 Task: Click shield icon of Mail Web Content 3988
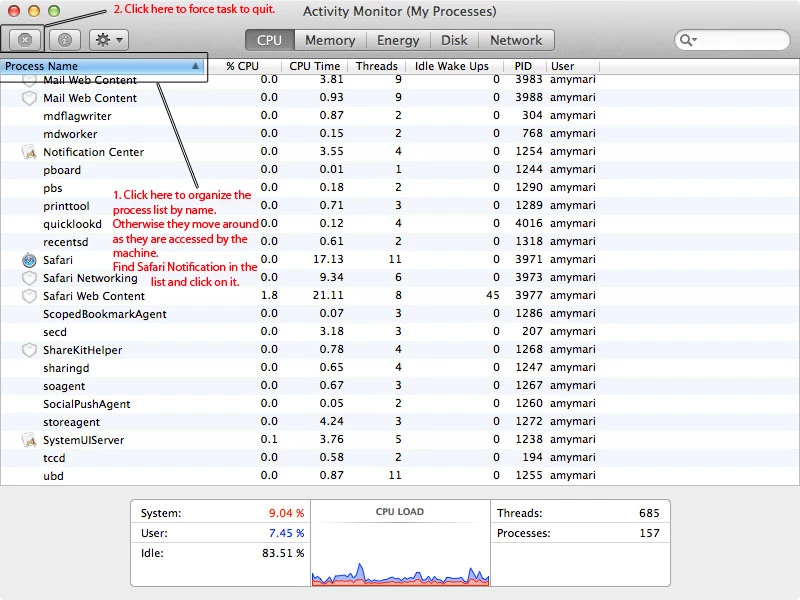pyautogui.click(x=30, y=98)
